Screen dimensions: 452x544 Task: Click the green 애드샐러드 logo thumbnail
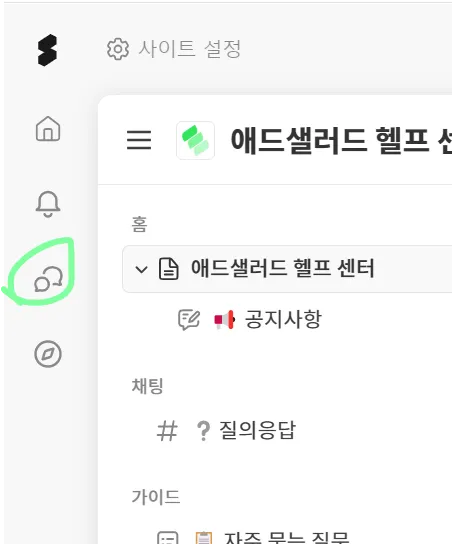[x=195, y=140]
